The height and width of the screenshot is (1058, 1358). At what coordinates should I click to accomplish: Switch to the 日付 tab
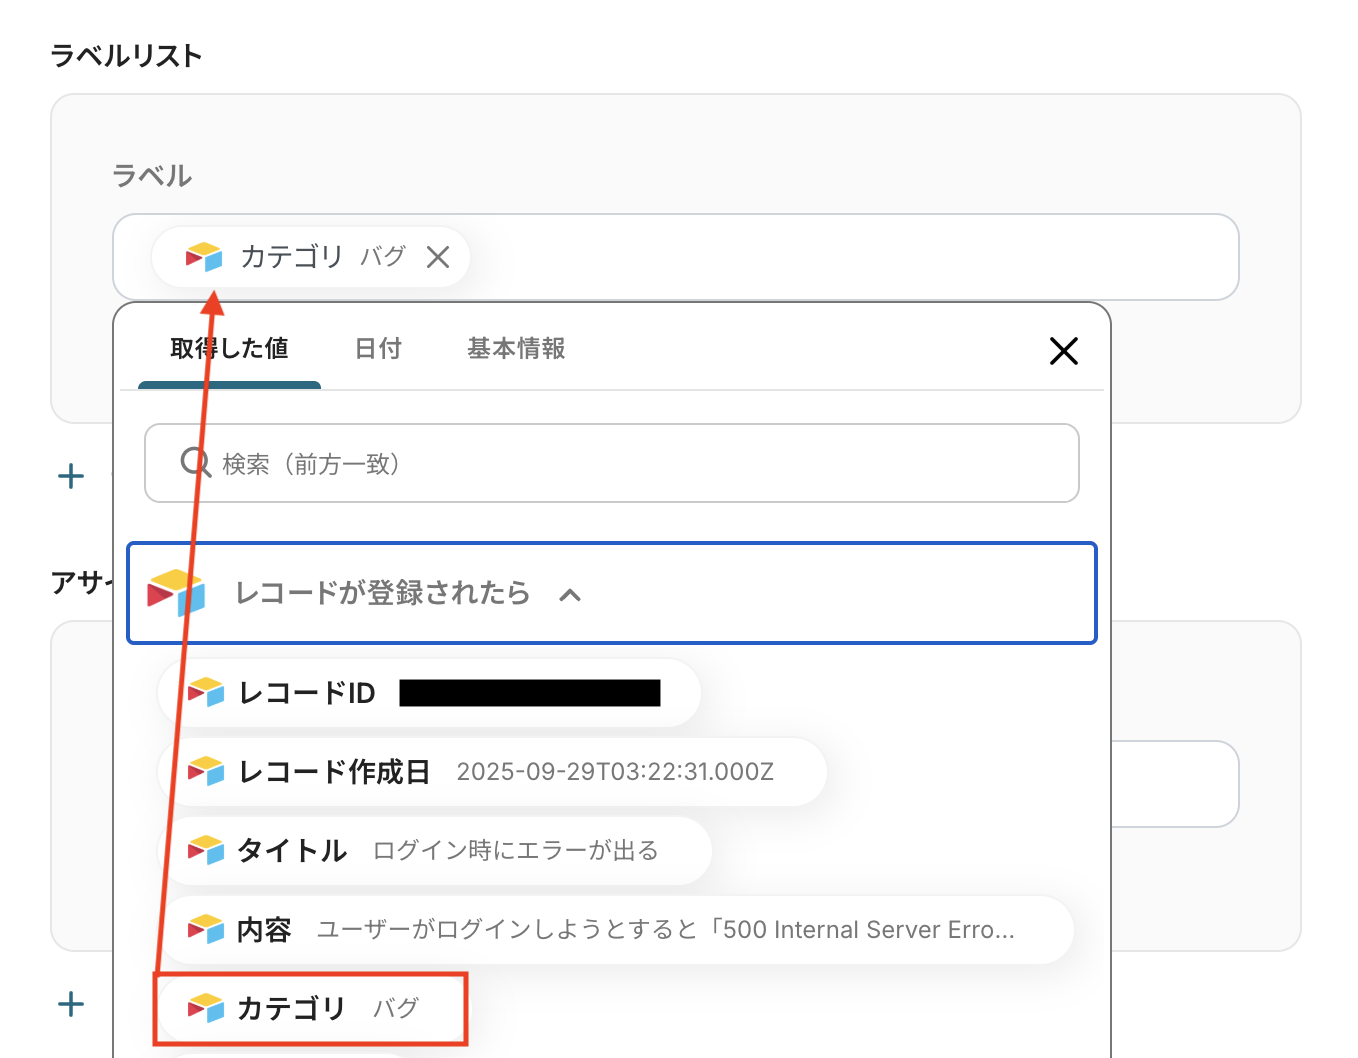(x=378, y=349)
